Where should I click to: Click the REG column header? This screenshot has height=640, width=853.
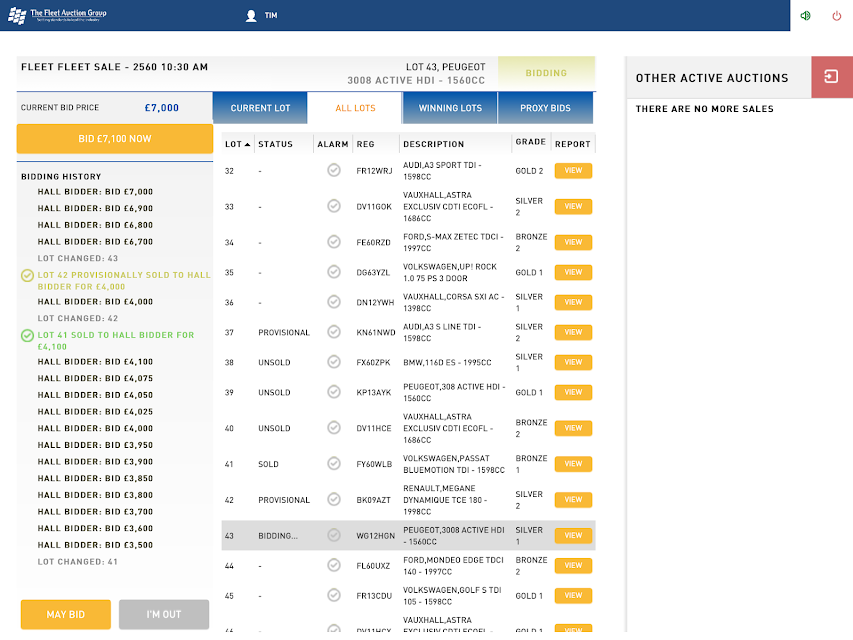[x=366, y=144]
